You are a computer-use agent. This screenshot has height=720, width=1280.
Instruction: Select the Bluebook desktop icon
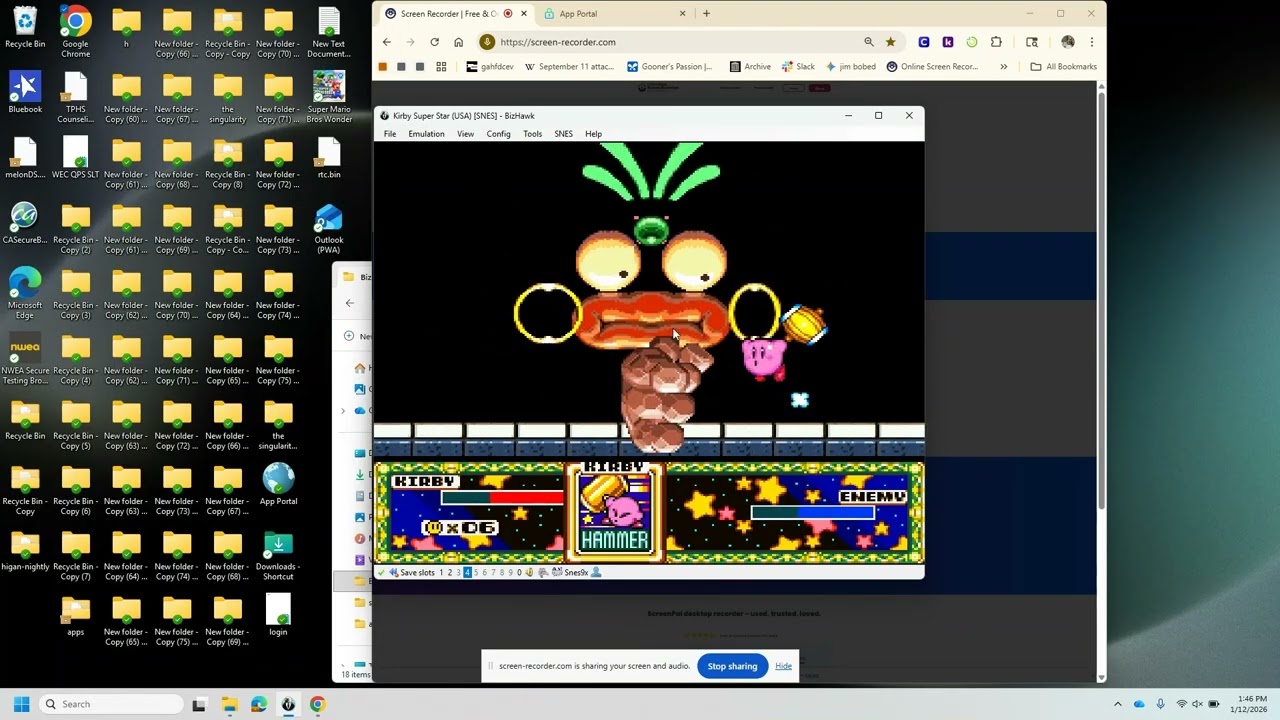(25, 93)
